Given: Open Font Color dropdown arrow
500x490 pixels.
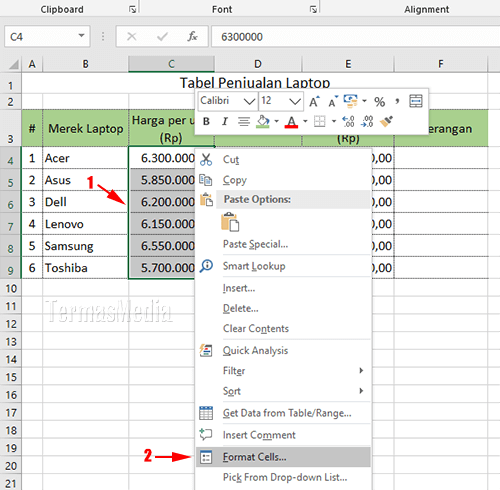Looking at the screenshot, I should (x=305, y=121).
